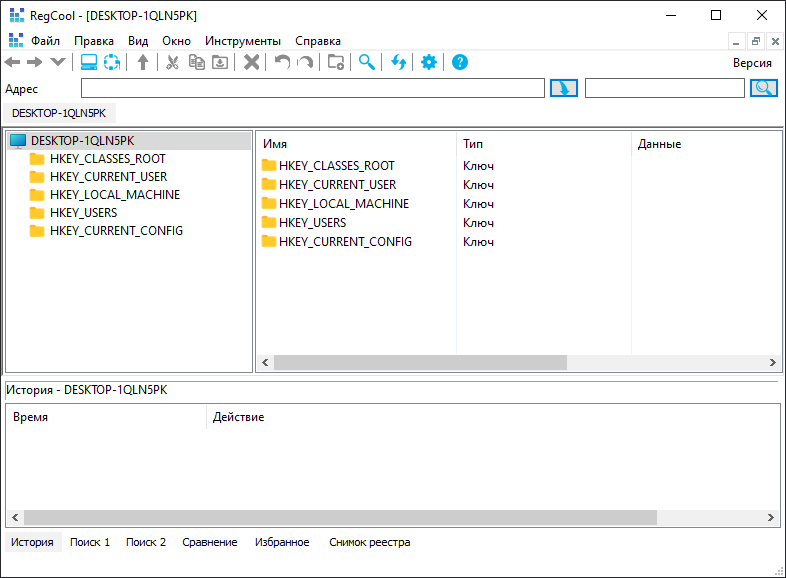Click the Paste icon in toolbar
Viewport: 786px width, 578px height.
click(x=220, y=62)
